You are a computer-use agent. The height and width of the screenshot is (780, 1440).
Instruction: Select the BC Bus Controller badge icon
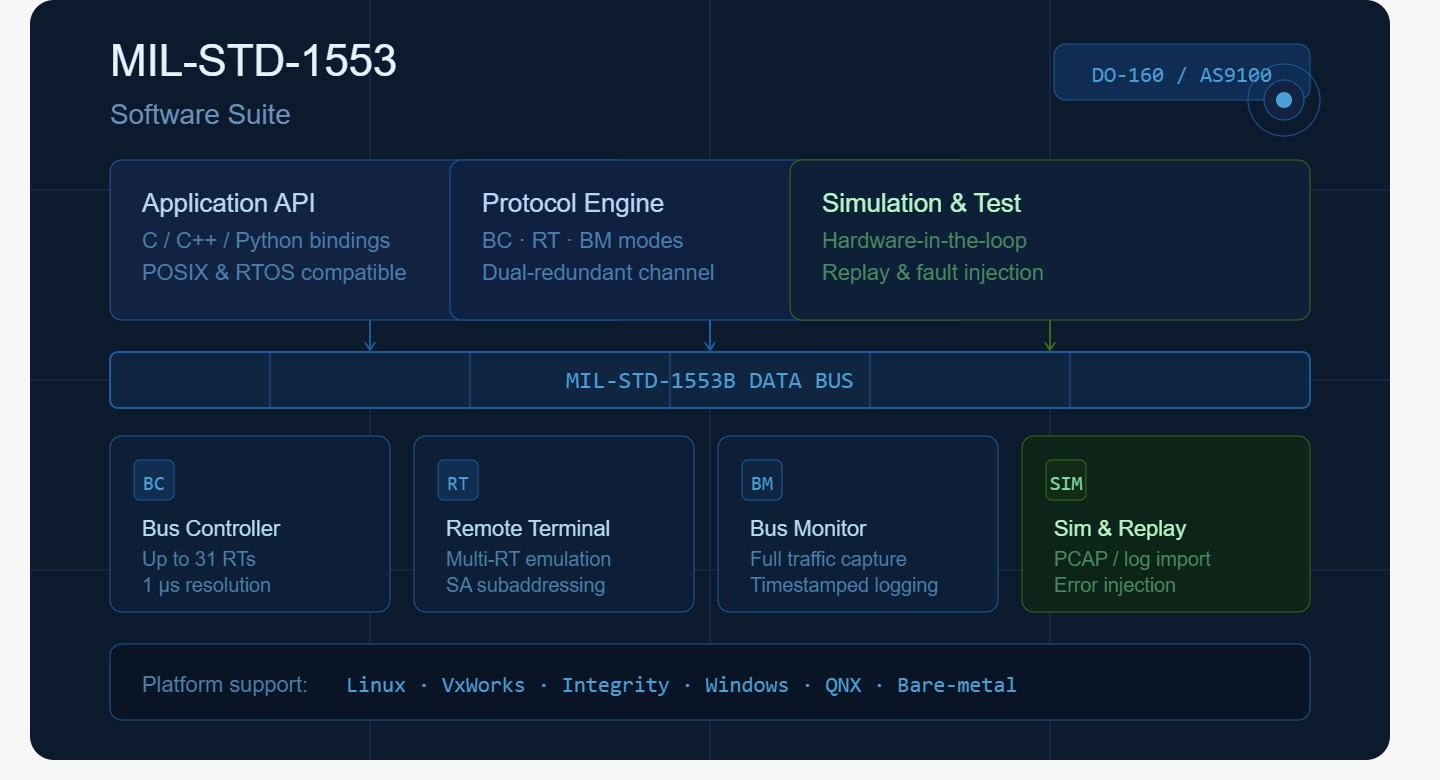tap(153, 480)
